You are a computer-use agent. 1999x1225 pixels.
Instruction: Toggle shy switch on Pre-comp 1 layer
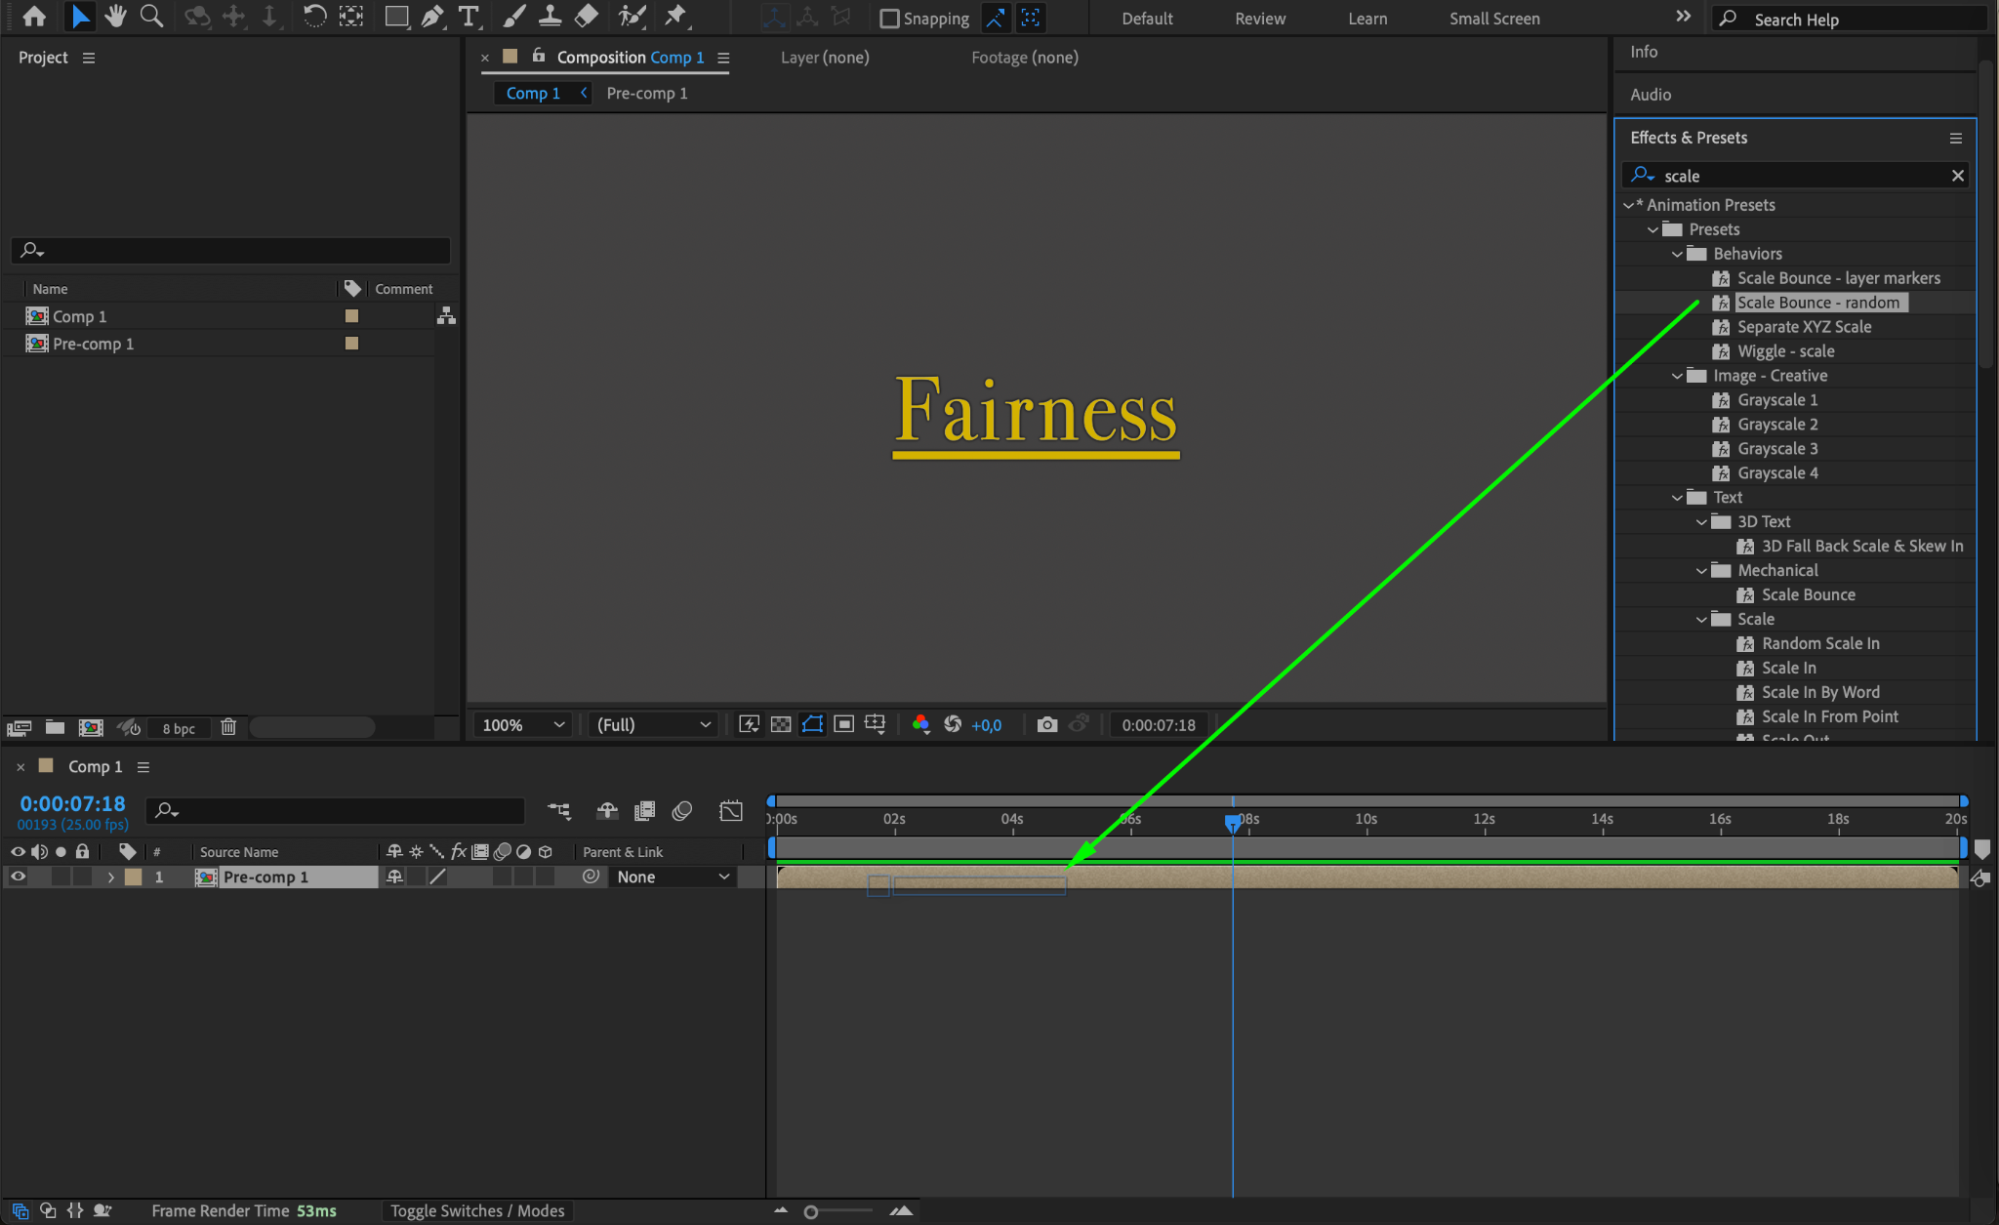click(x=395, y=876)
